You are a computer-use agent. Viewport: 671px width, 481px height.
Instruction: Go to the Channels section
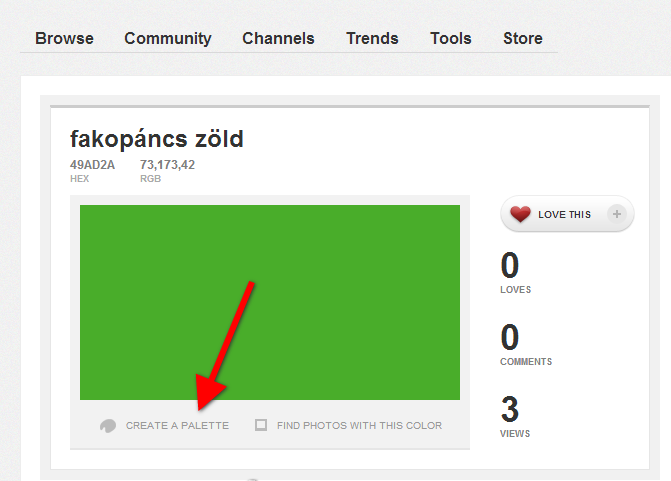278,39
